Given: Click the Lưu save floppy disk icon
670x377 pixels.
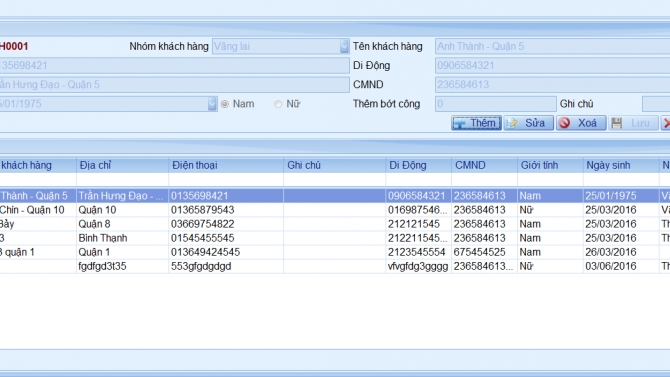Looking at the screenshot, I should tap(617, 123).
